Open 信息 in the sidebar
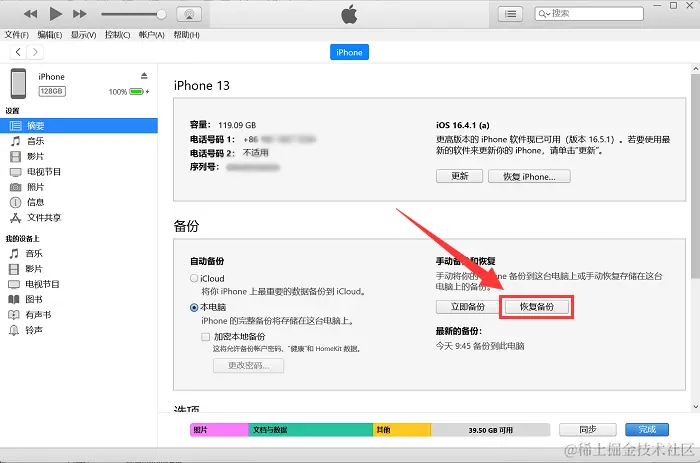700x463 pixels. (x=79, y=202)
